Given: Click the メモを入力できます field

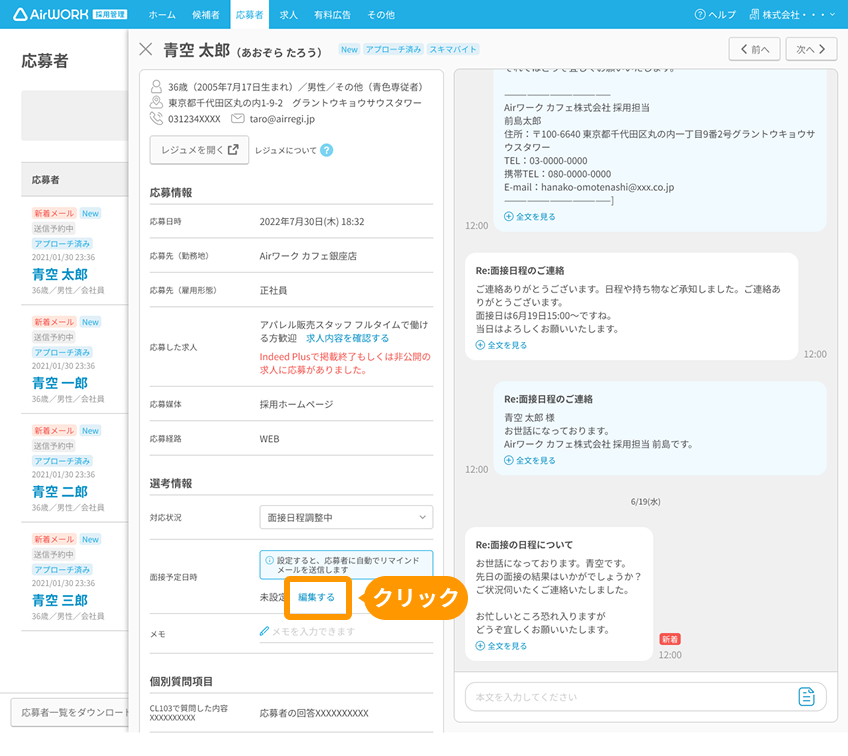Looking at the screenshot, I should click(346, 631).
